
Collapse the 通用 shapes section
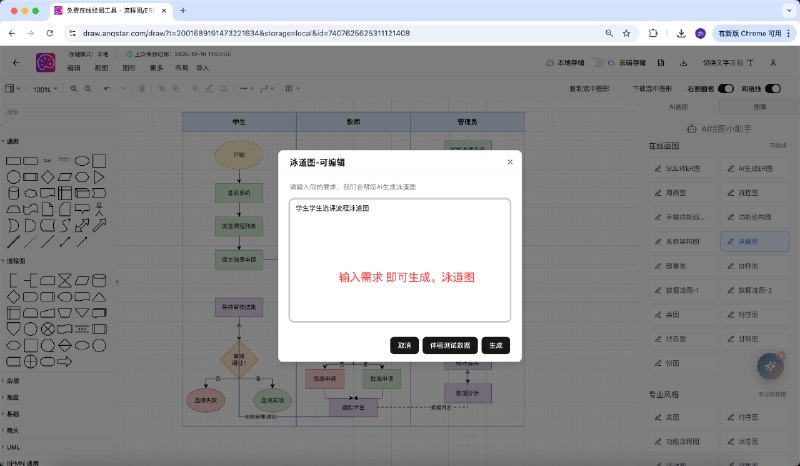11,141
